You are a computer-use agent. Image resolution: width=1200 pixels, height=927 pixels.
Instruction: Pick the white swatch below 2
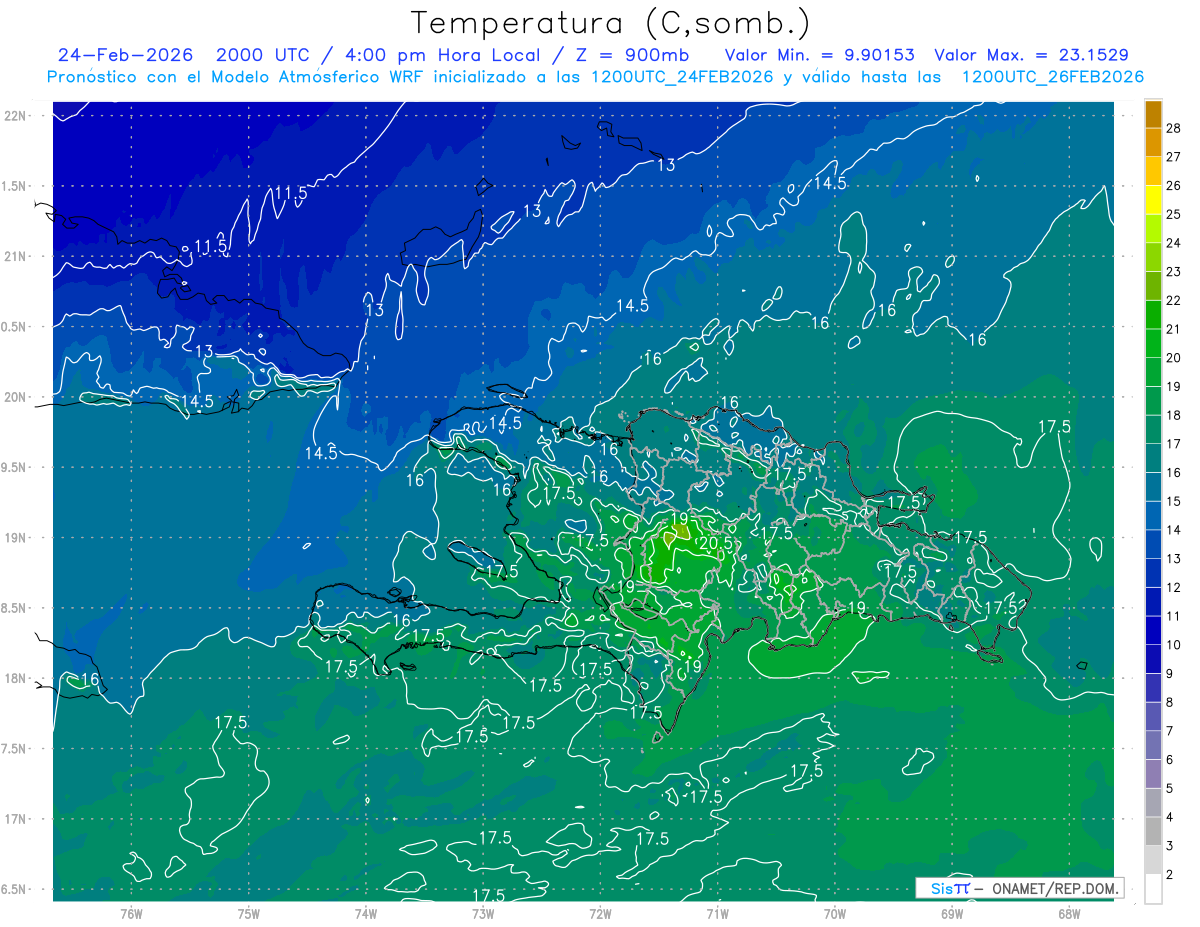click(x=1153, y=889)
